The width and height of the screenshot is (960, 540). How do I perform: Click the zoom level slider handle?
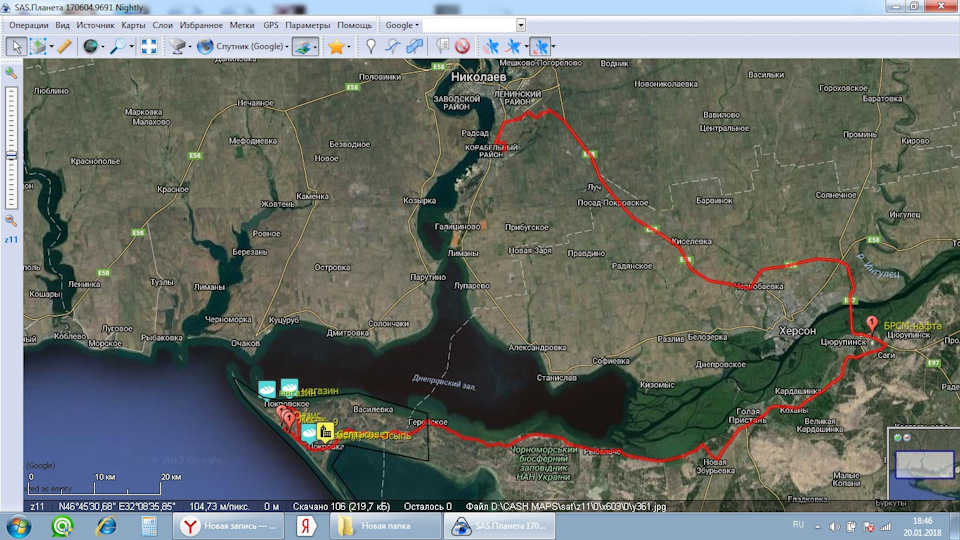(11, 156)
